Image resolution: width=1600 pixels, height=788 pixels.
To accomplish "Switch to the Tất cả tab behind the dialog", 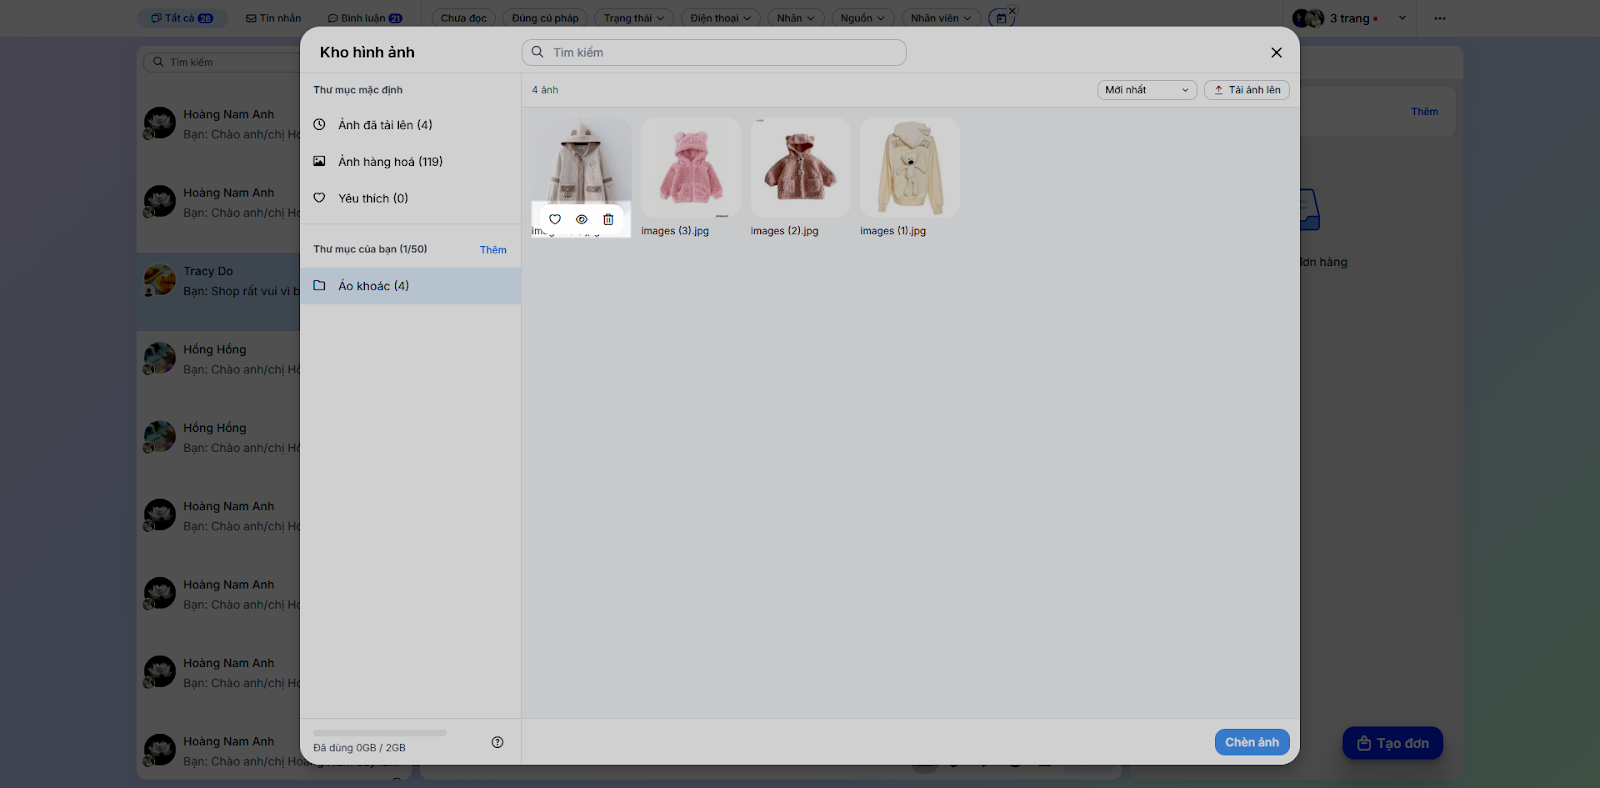I will (182, 18).
